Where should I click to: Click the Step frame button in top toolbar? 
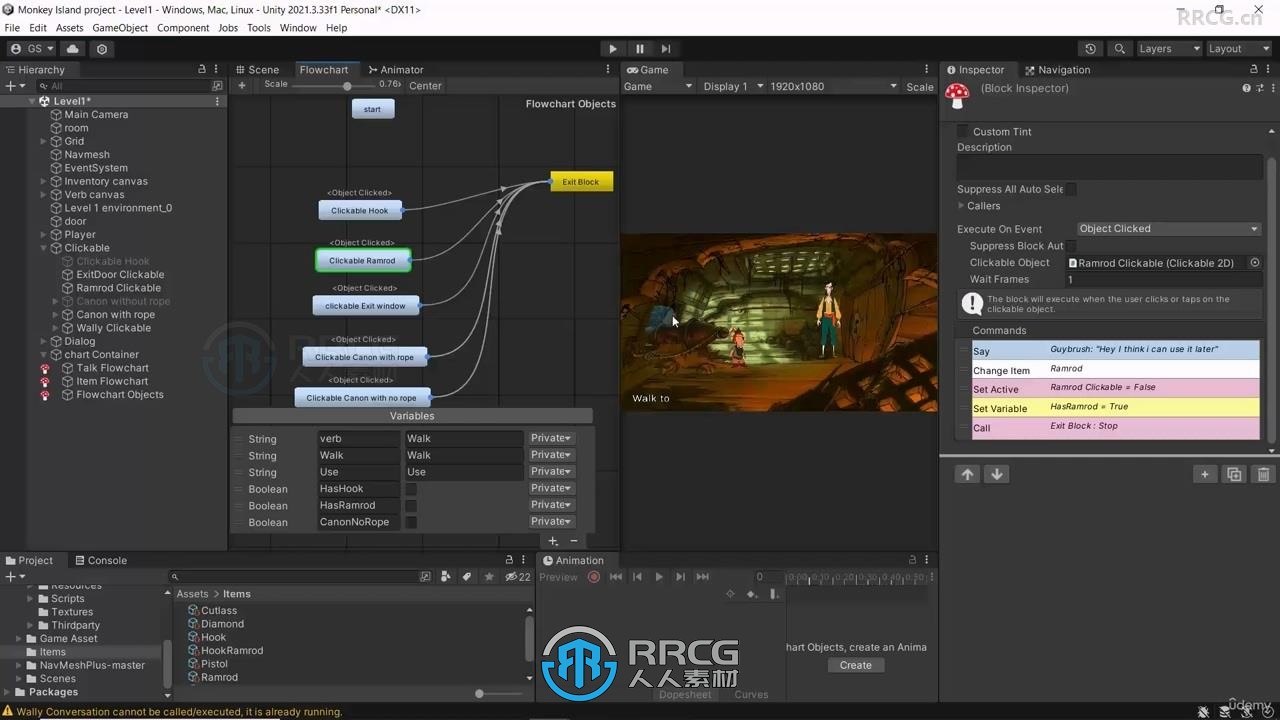(666, 48)
